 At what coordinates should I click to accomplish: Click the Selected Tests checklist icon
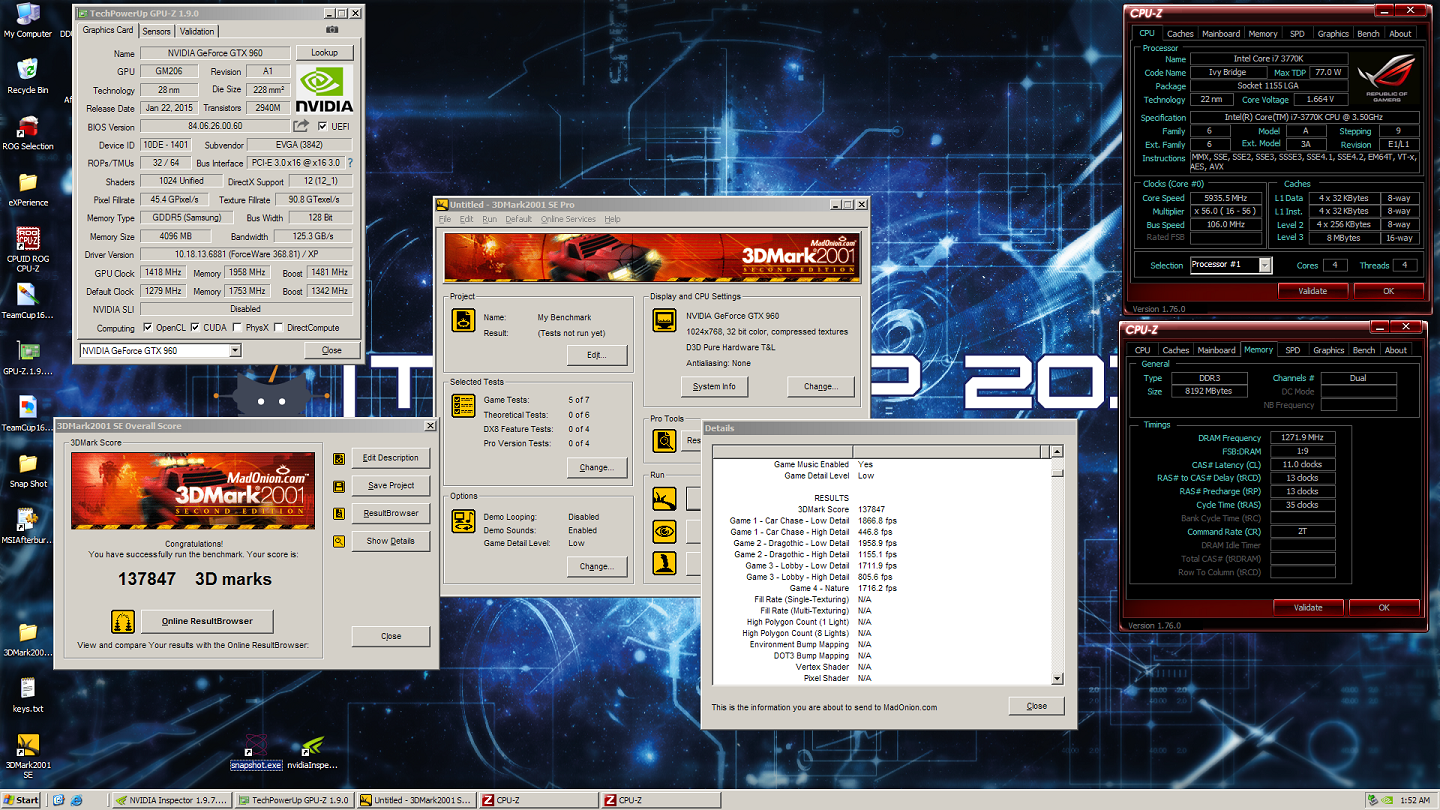pyautogui.click(x=463, y=405)
